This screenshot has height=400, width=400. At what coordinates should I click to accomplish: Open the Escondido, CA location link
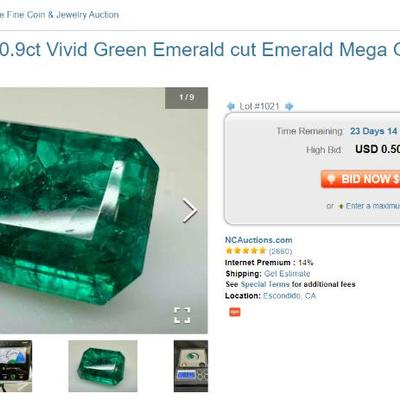(289, 296)
